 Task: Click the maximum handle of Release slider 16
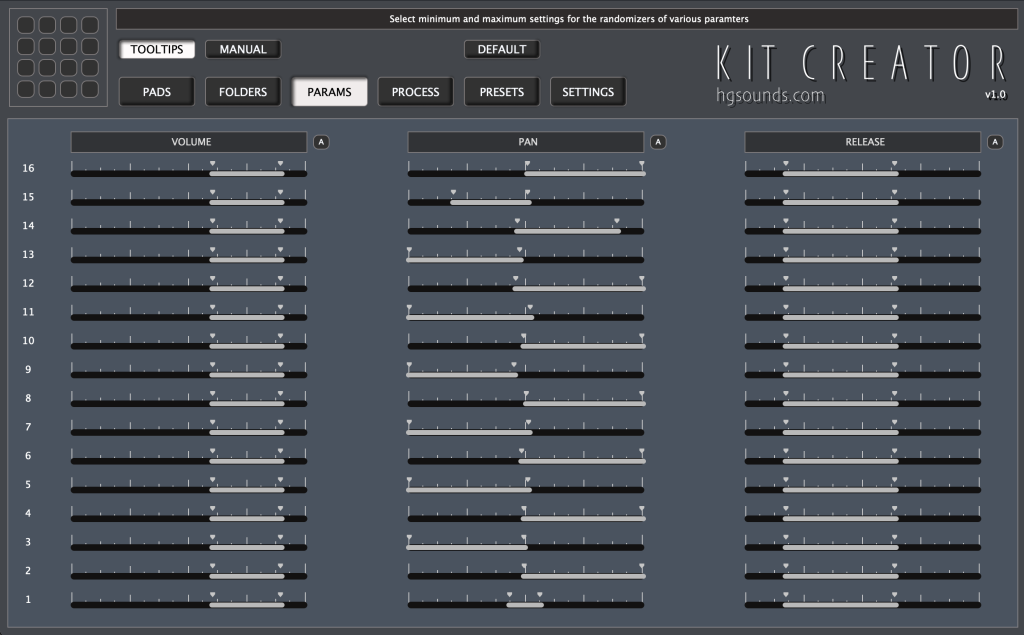tap(895, 164)
